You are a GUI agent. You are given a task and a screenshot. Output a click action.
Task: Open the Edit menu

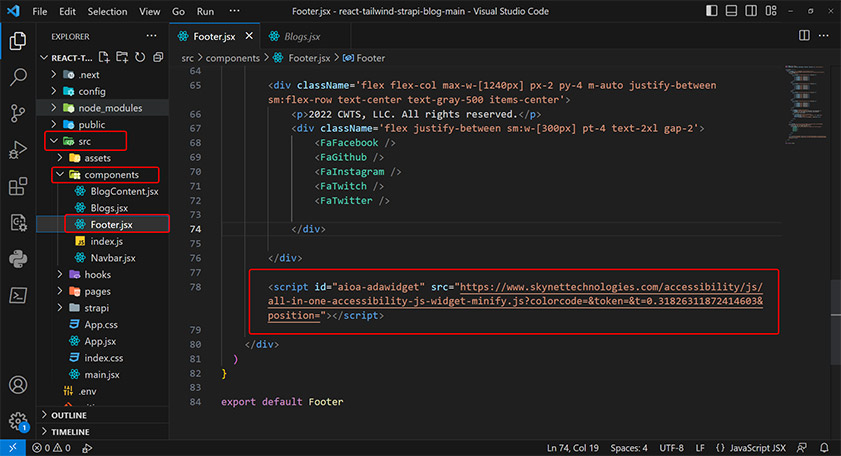click(67, 11)
